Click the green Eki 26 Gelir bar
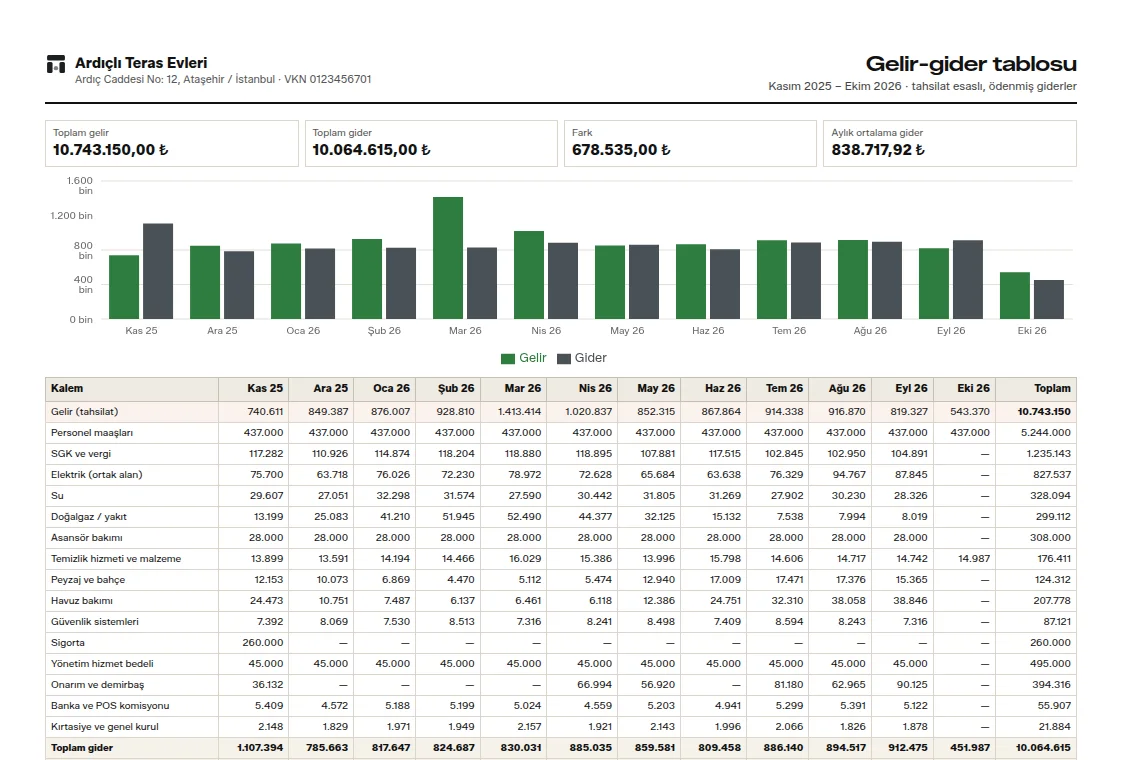This screenshot has height=760, width=1122. tap(1015, 296)
